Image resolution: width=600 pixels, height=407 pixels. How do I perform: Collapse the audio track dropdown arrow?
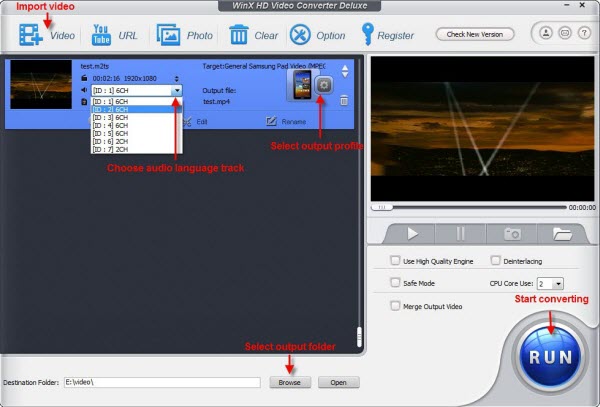[x=177, y=90]
